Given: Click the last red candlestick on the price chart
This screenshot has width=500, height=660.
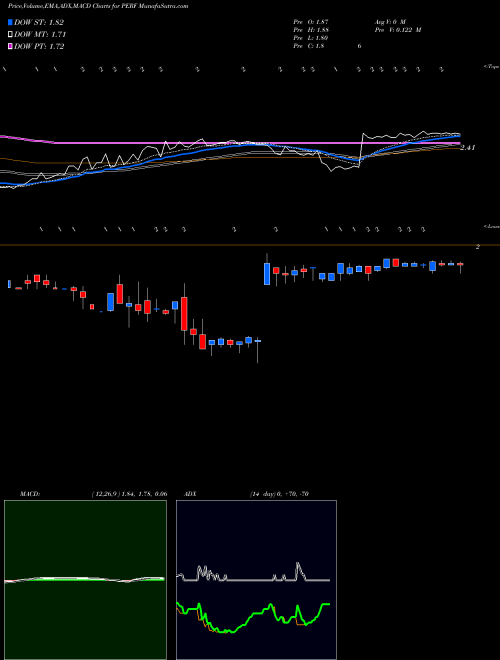Looking at the screenshot, I should point(460,264).
